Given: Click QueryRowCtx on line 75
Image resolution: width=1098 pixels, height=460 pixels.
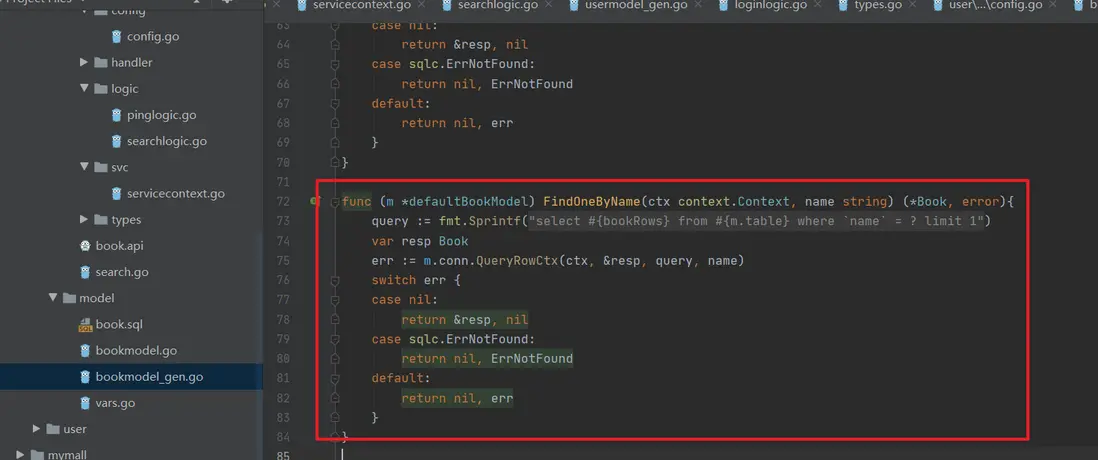Looking at the screenshot, I should tap(517, 261).
